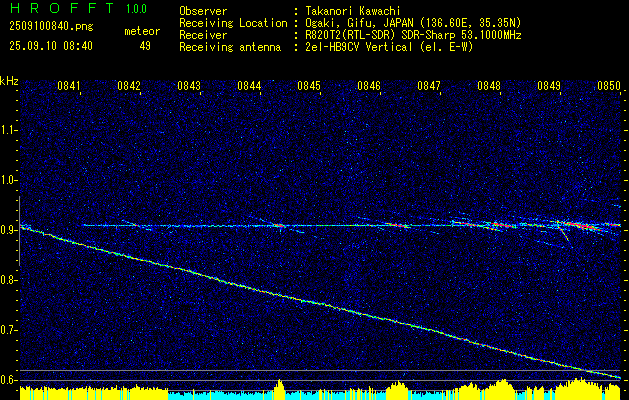Click the HROFFT title text
The width and height of the screenshot is (629, 400).
[x=62, y=9]
